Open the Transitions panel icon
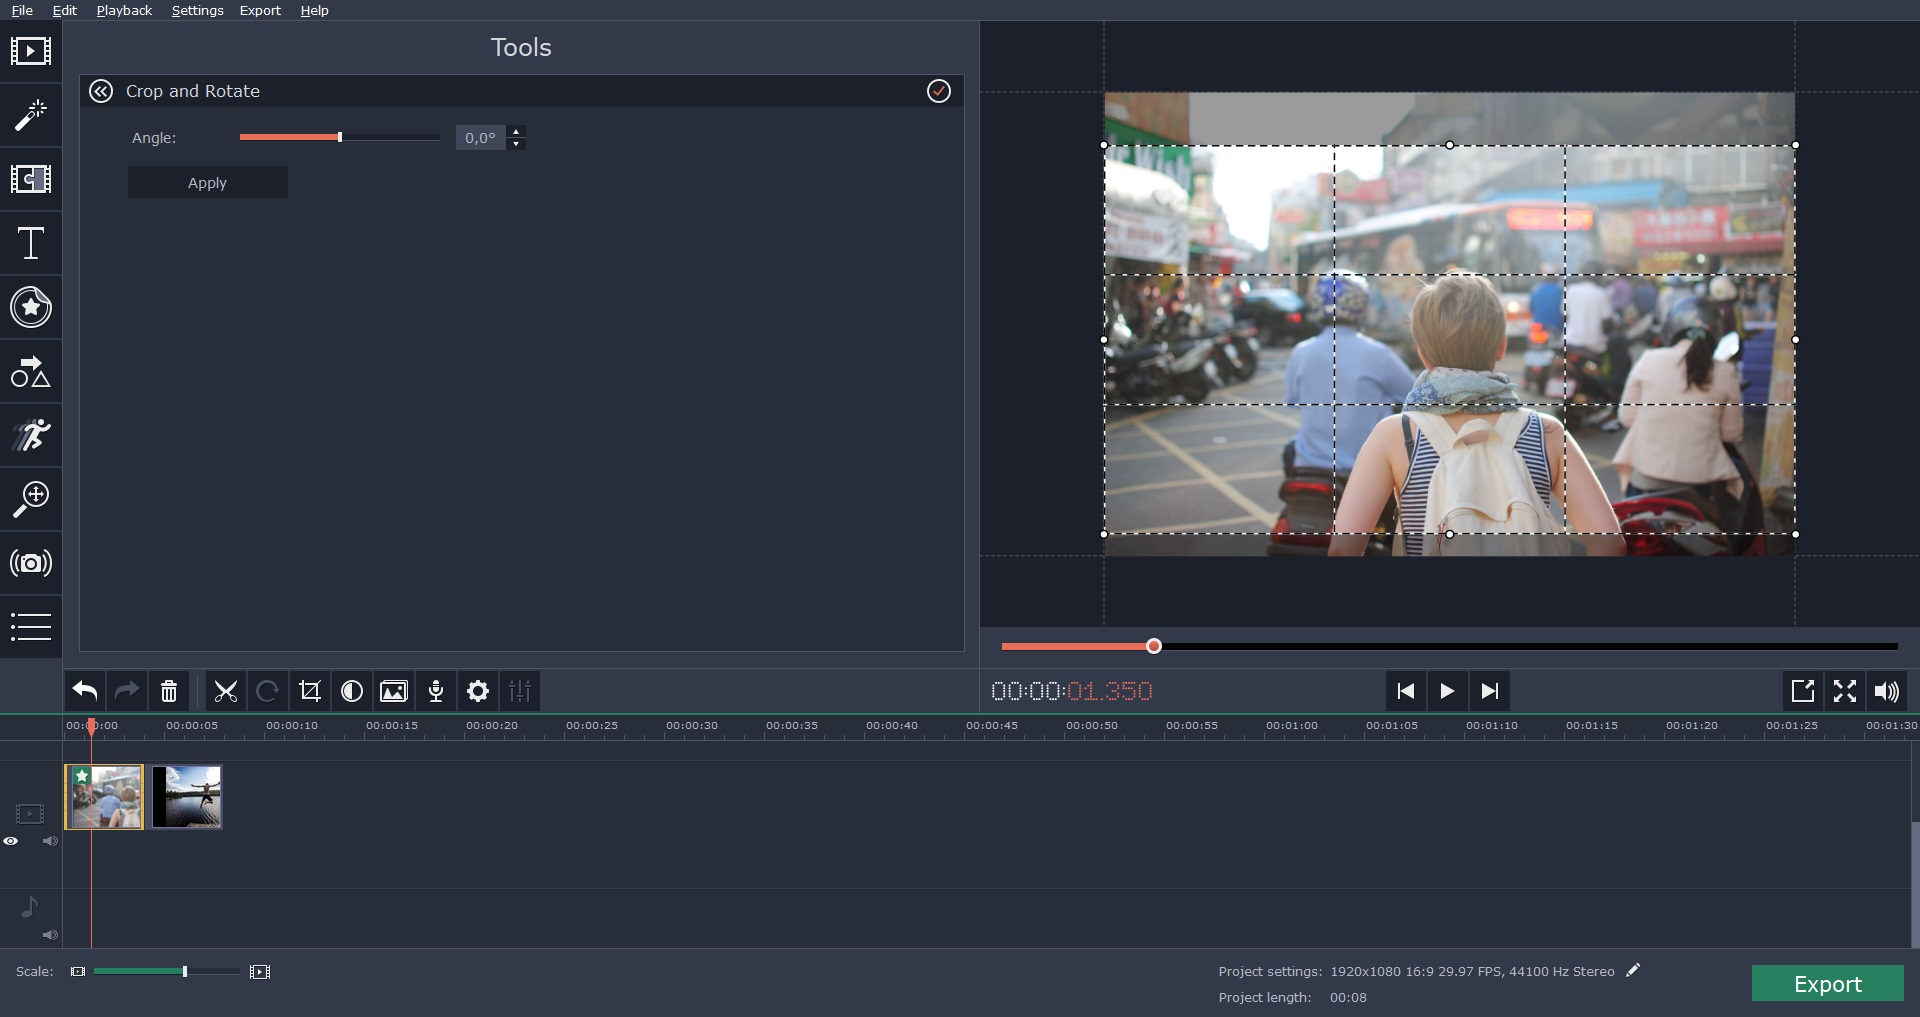This screenshot has height=1017, width=1920. [x=31, y=179]
